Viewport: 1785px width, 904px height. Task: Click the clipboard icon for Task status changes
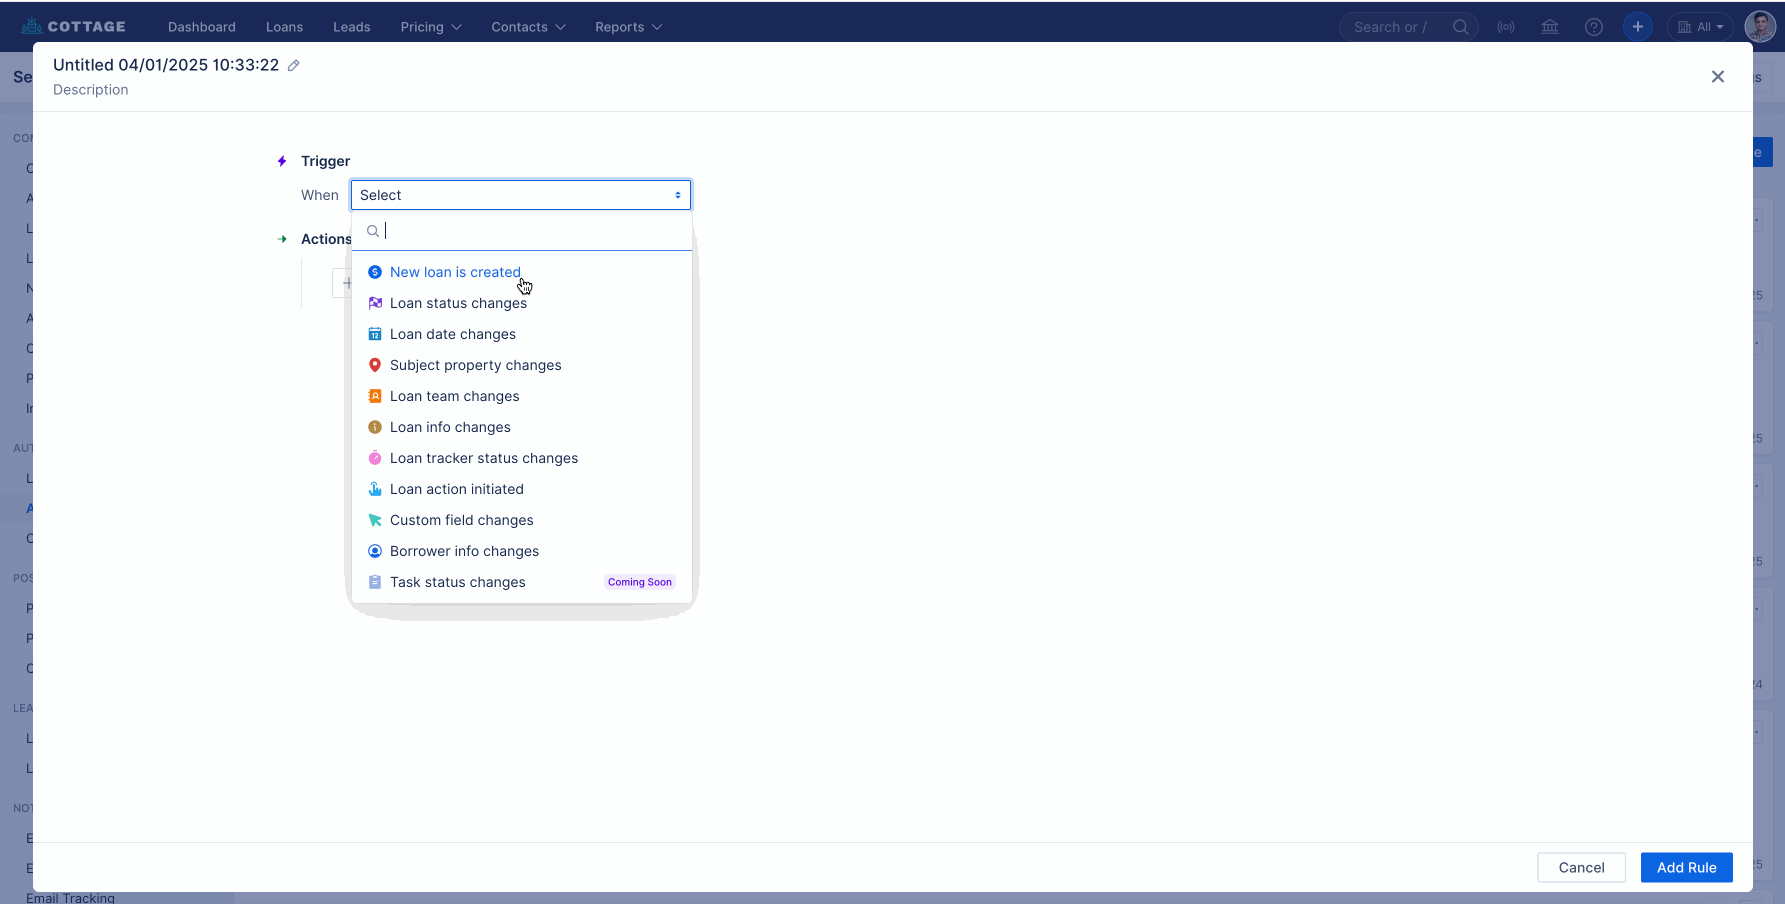(375, 582)
